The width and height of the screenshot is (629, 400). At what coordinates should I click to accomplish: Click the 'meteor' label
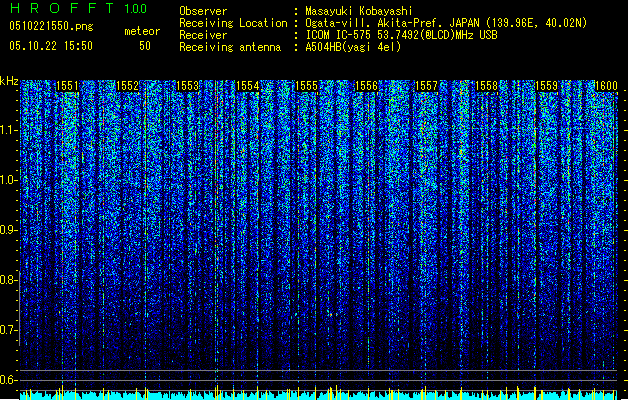(x=142, y=31)
